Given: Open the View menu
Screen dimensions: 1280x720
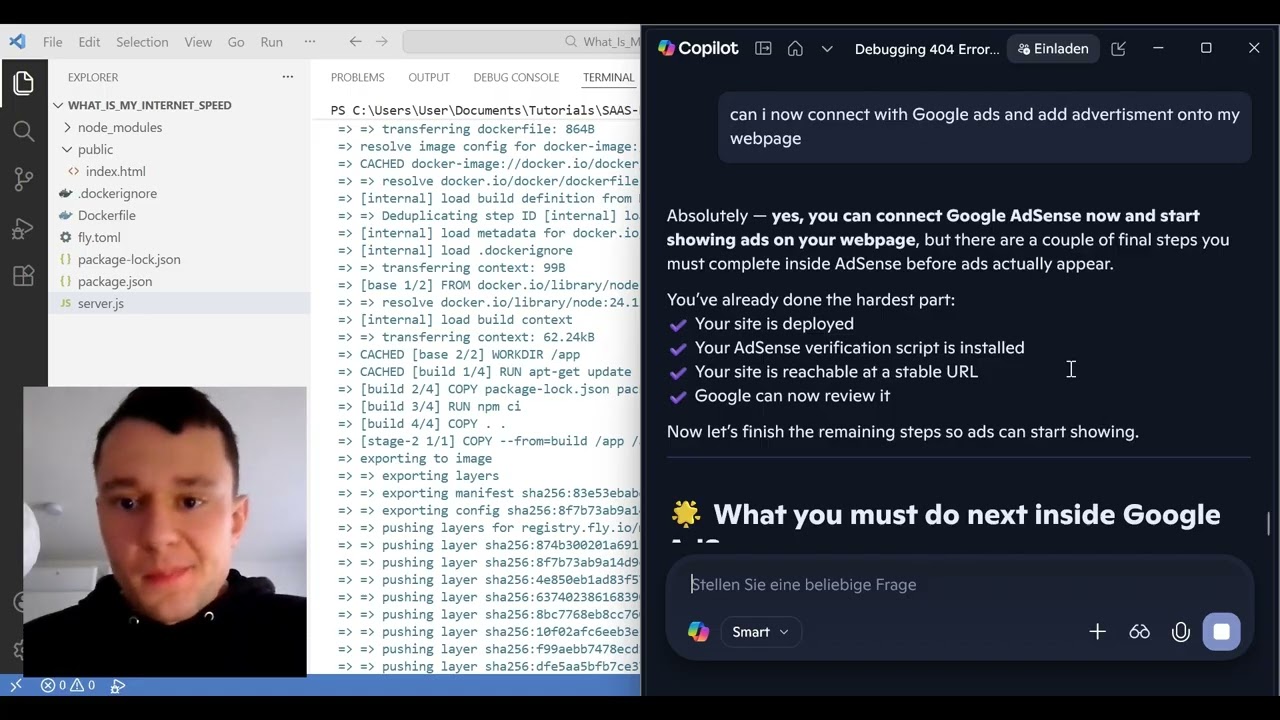Looking at the screenshot, I should pyautogui.click(x=198, y=42).
